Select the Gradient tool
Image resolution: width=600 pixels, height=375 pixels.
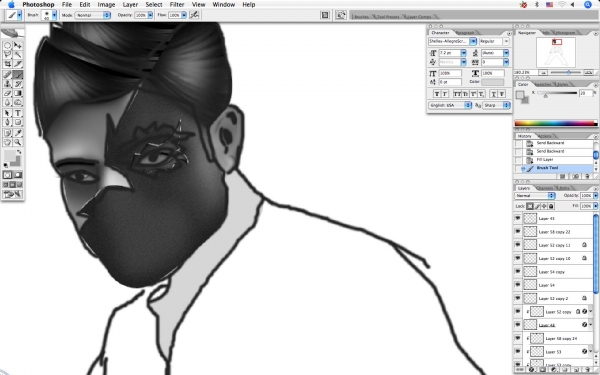pyautogui.click(x=18, y=93)
